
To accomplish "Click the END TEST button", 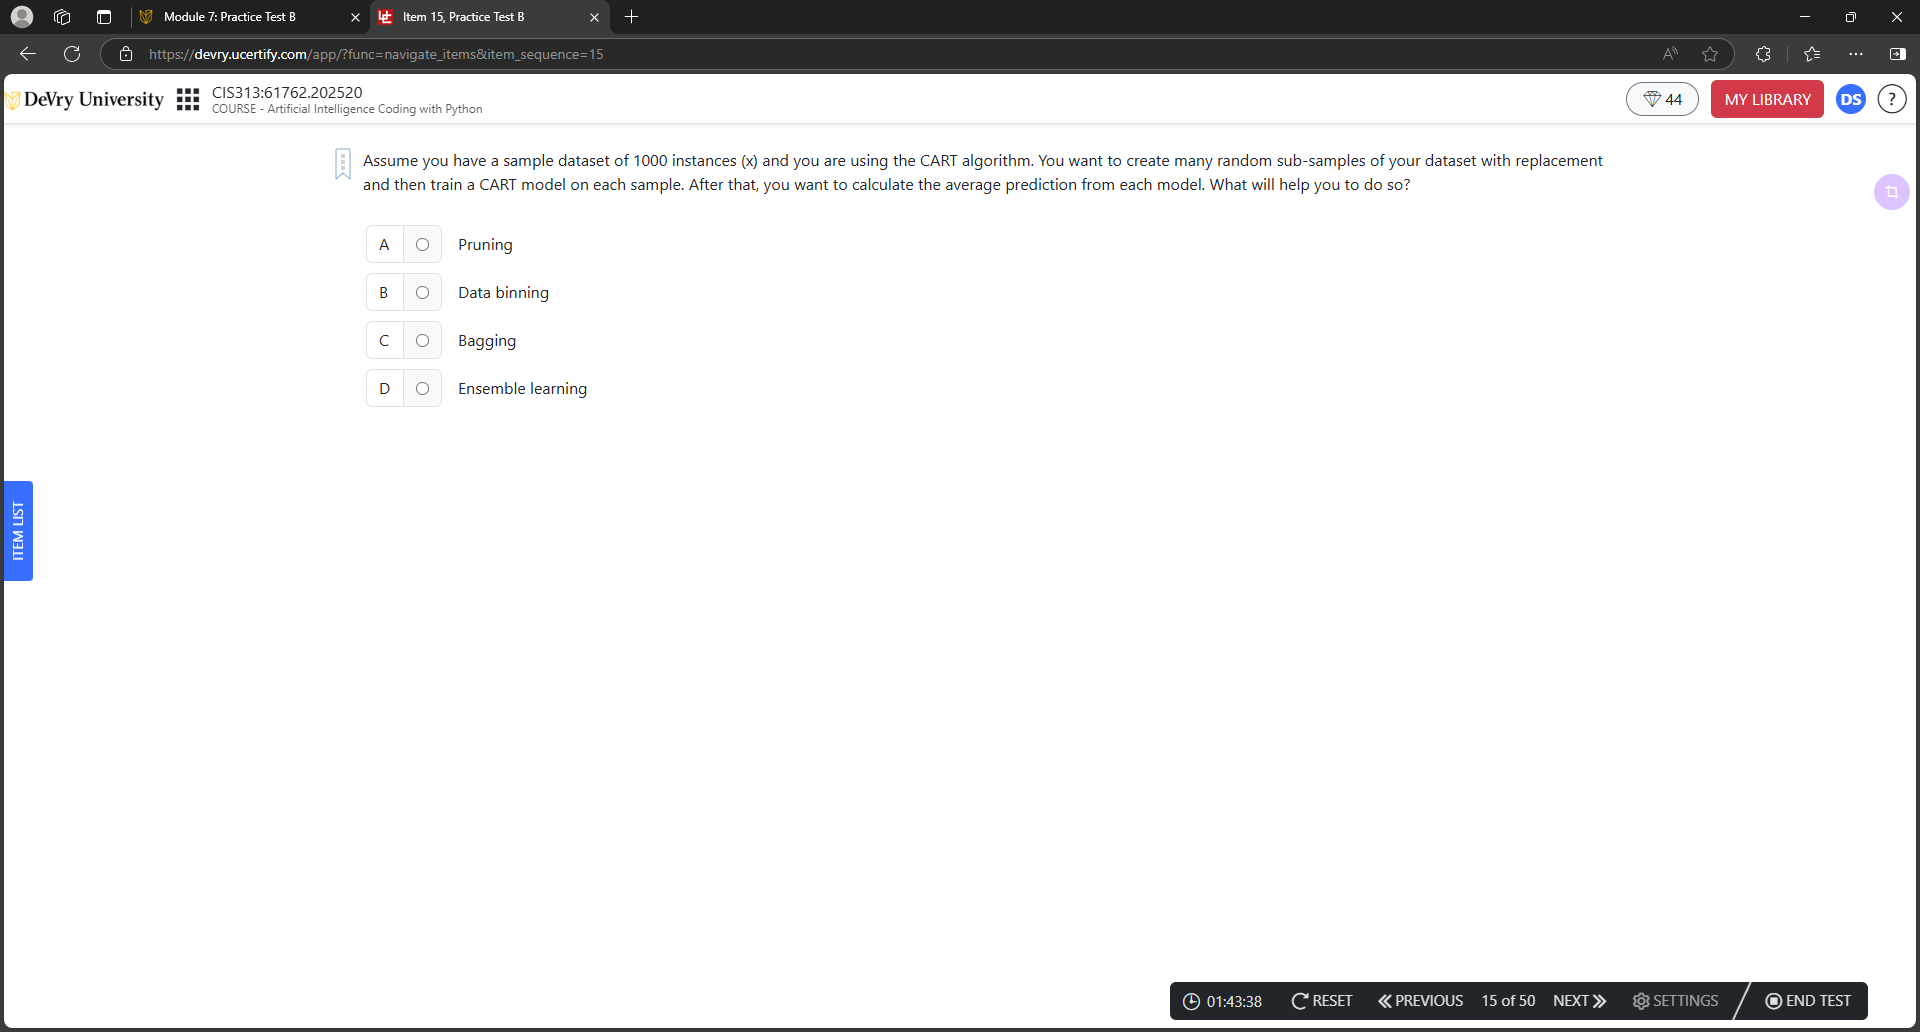I will click(x=1808, y=1001).
